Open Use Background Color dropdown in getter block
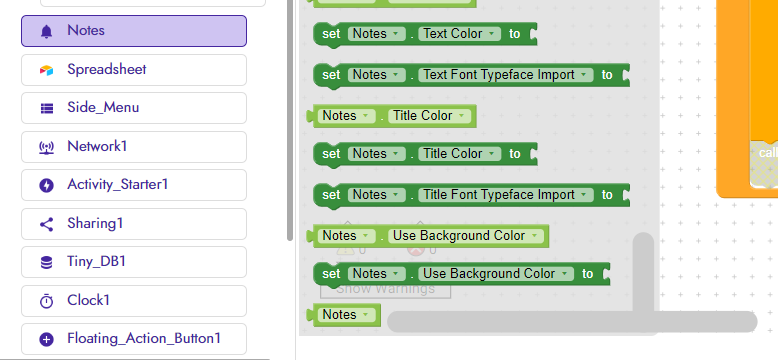The height and width of the screenshot is (360, 778). coord(466,236)
